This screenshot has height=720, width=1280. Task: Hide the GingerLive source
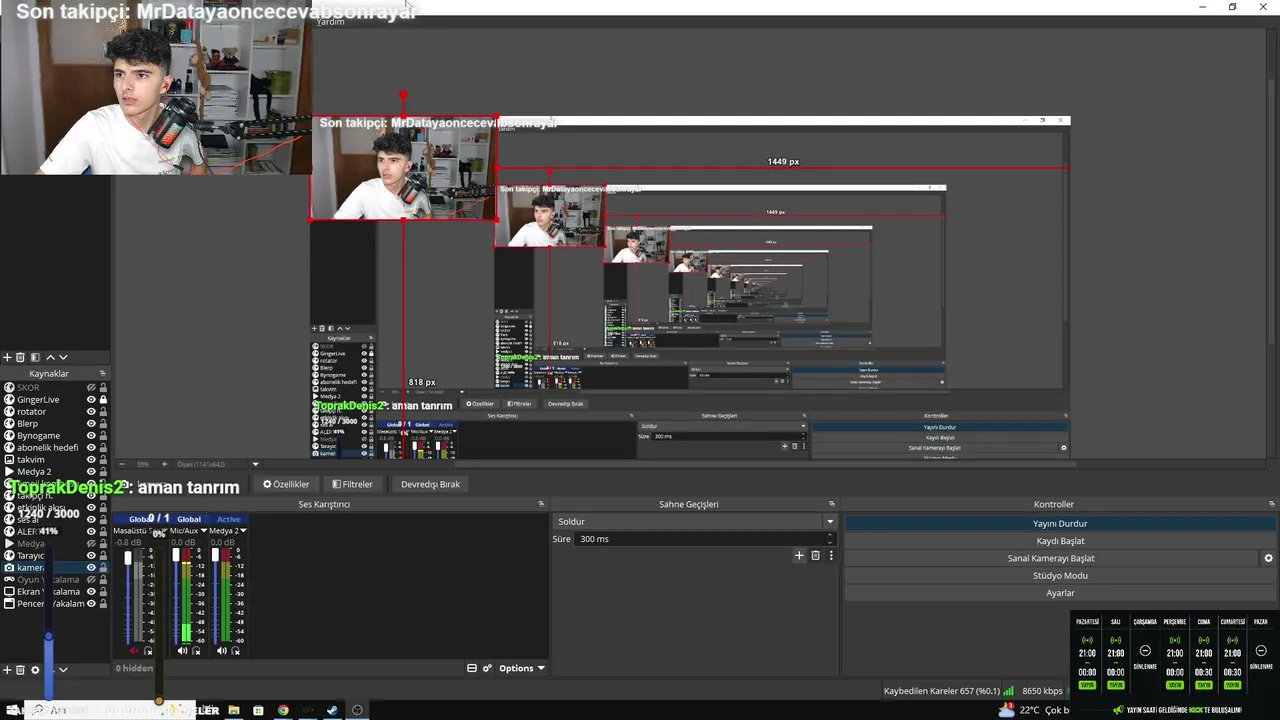tap(91, 400)
